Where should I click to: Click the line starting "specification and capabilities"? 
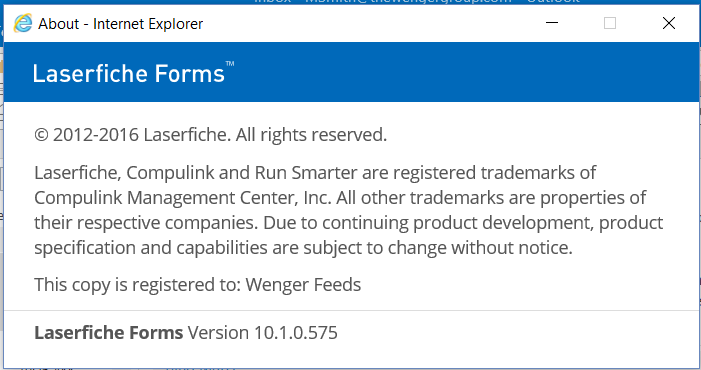click(x=303, y=248)
